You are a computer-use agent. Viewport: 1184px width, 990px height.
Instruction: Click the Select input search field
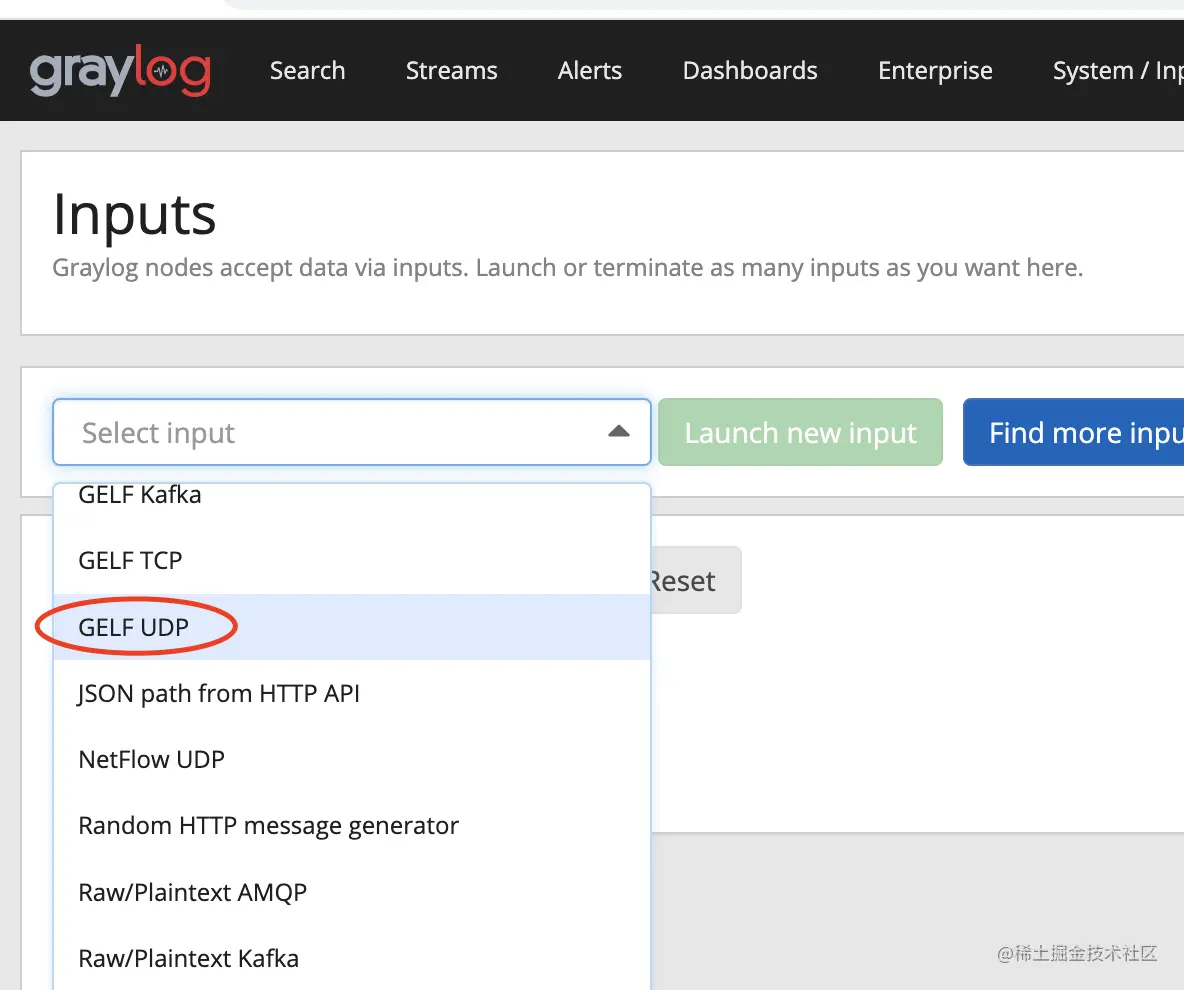click(x=330, y=433)
